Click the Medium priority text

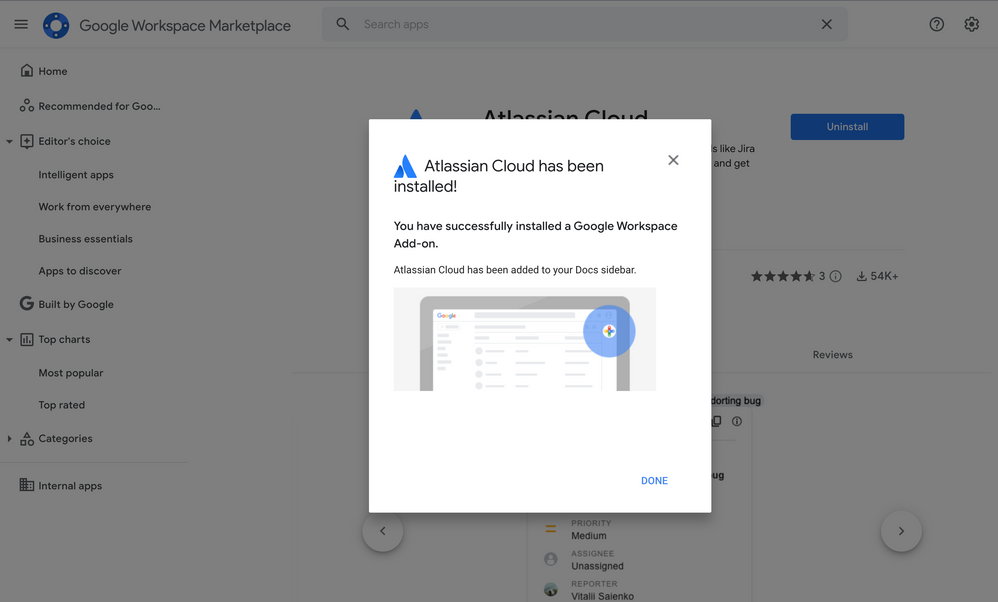click(589, 536)
